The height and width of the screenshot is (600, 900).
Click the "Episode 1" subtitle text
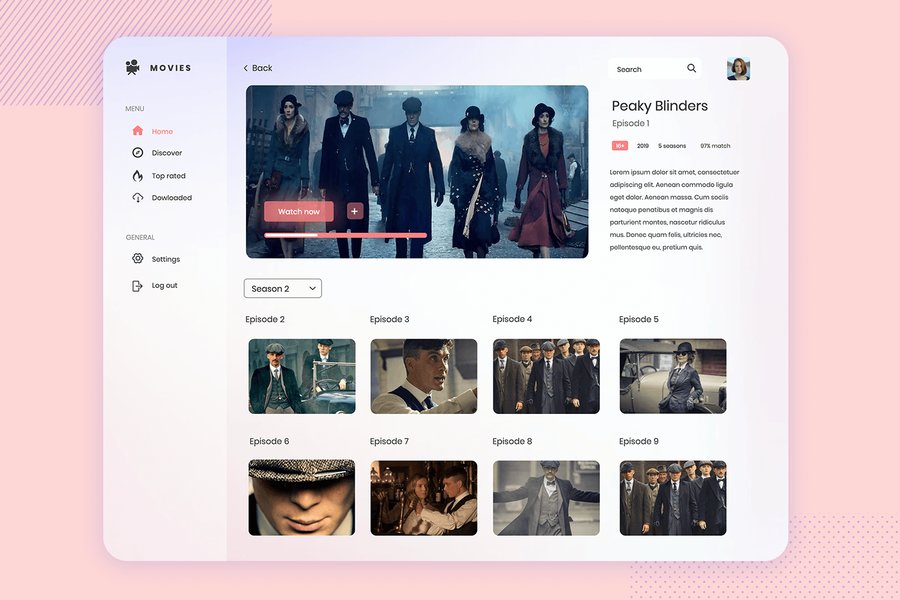(630, 123)
